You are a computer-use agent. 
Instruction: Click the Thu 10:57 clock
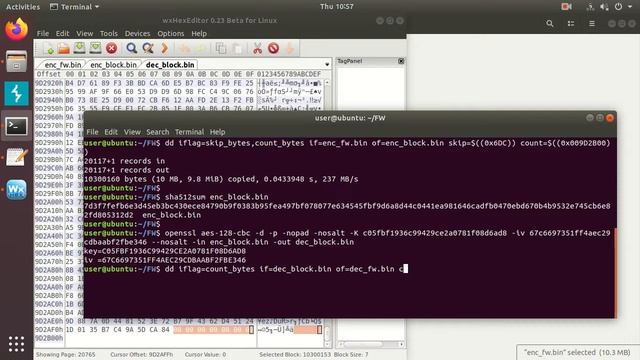337,7
